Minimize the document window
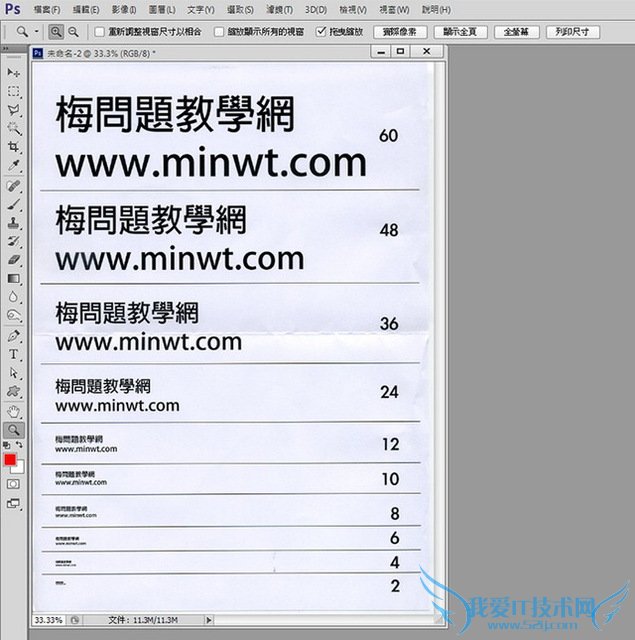This screenshot has height=640, width=635. (x=381, y=51)
